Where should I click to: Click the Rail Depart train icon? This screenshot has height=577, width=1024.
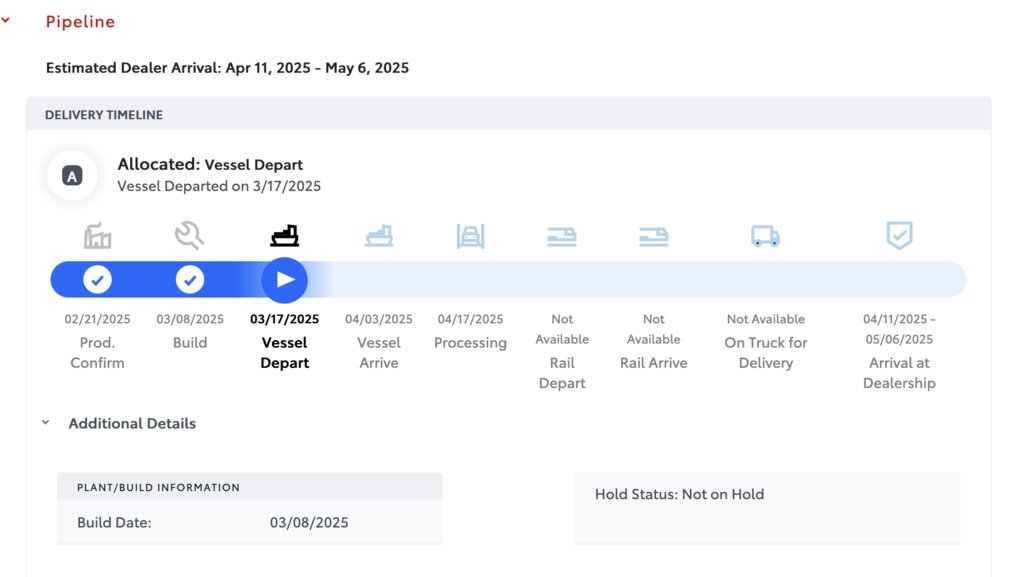pyautogui.click(x=562, y=236)
